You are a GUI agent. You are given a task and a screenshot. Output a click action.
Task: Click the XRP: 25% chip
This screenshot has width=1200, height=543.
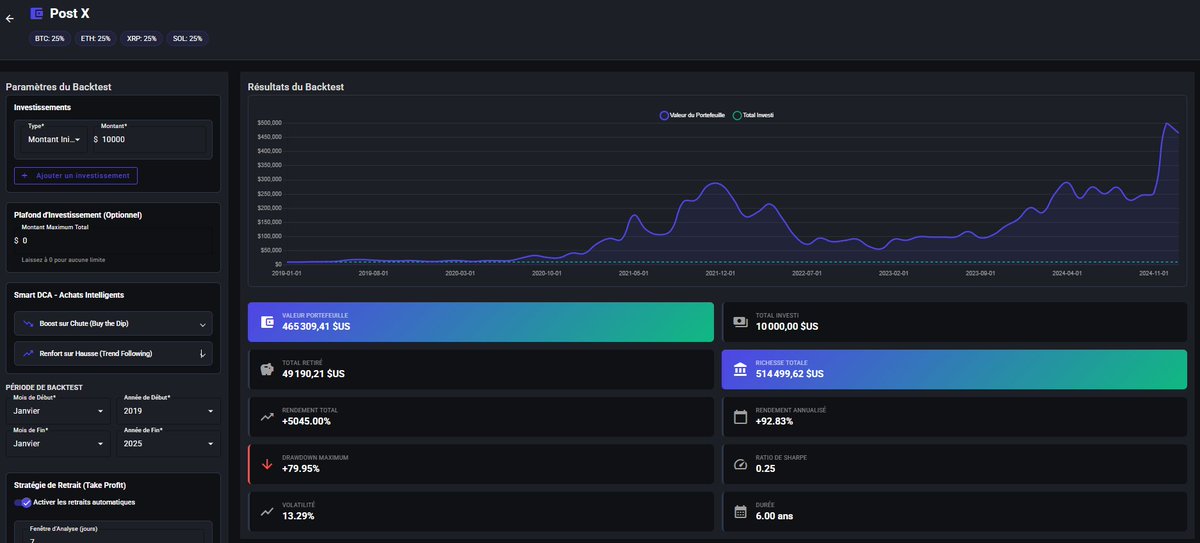(141, 39)
